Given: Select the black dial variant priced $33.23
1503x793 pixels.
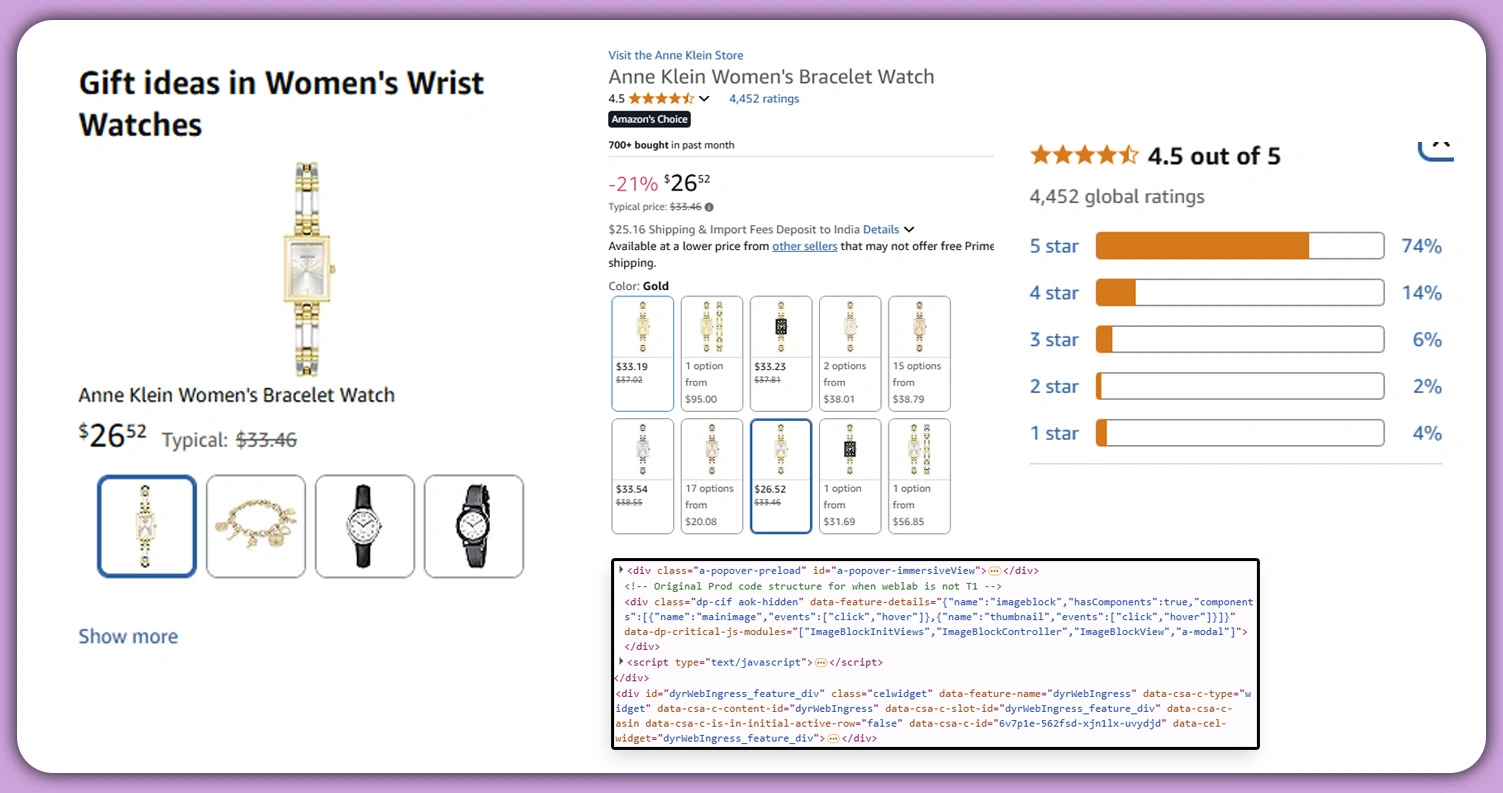Looking at the screenshot, I should (780, 352).
